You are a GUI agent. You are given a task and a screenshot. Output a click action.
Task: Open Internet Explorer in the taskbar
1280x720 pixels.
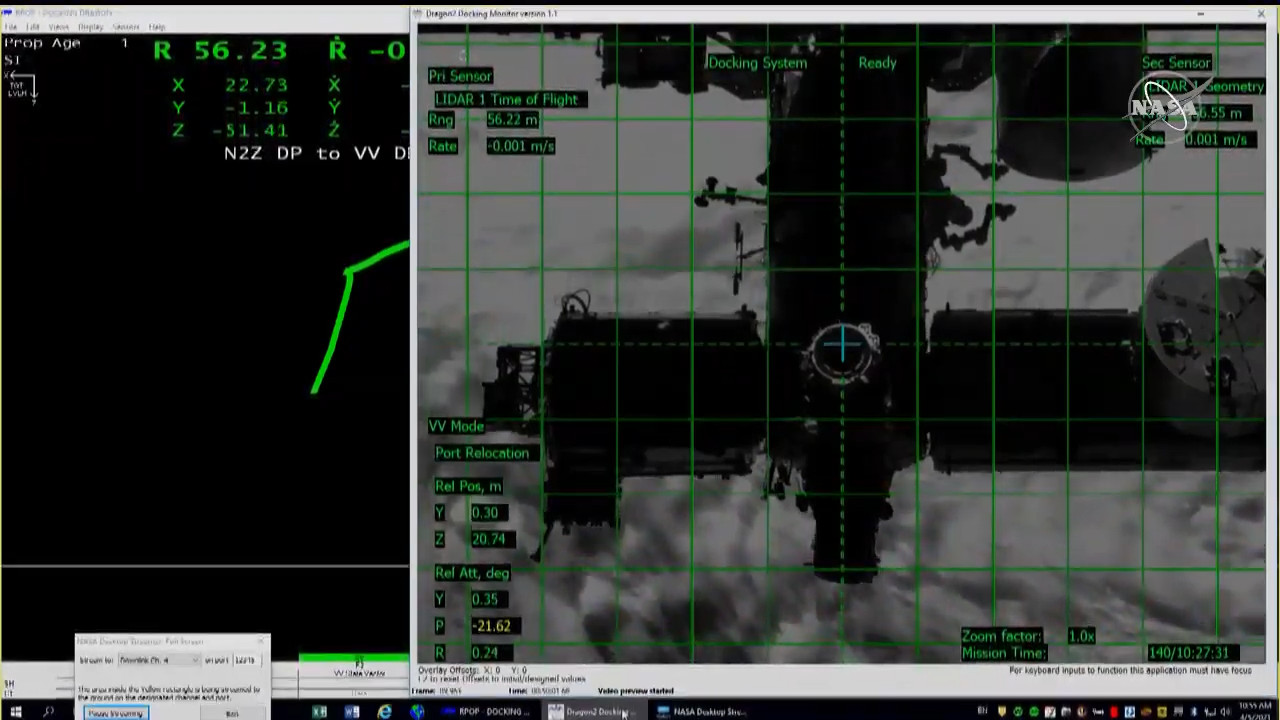pos(385,712)
